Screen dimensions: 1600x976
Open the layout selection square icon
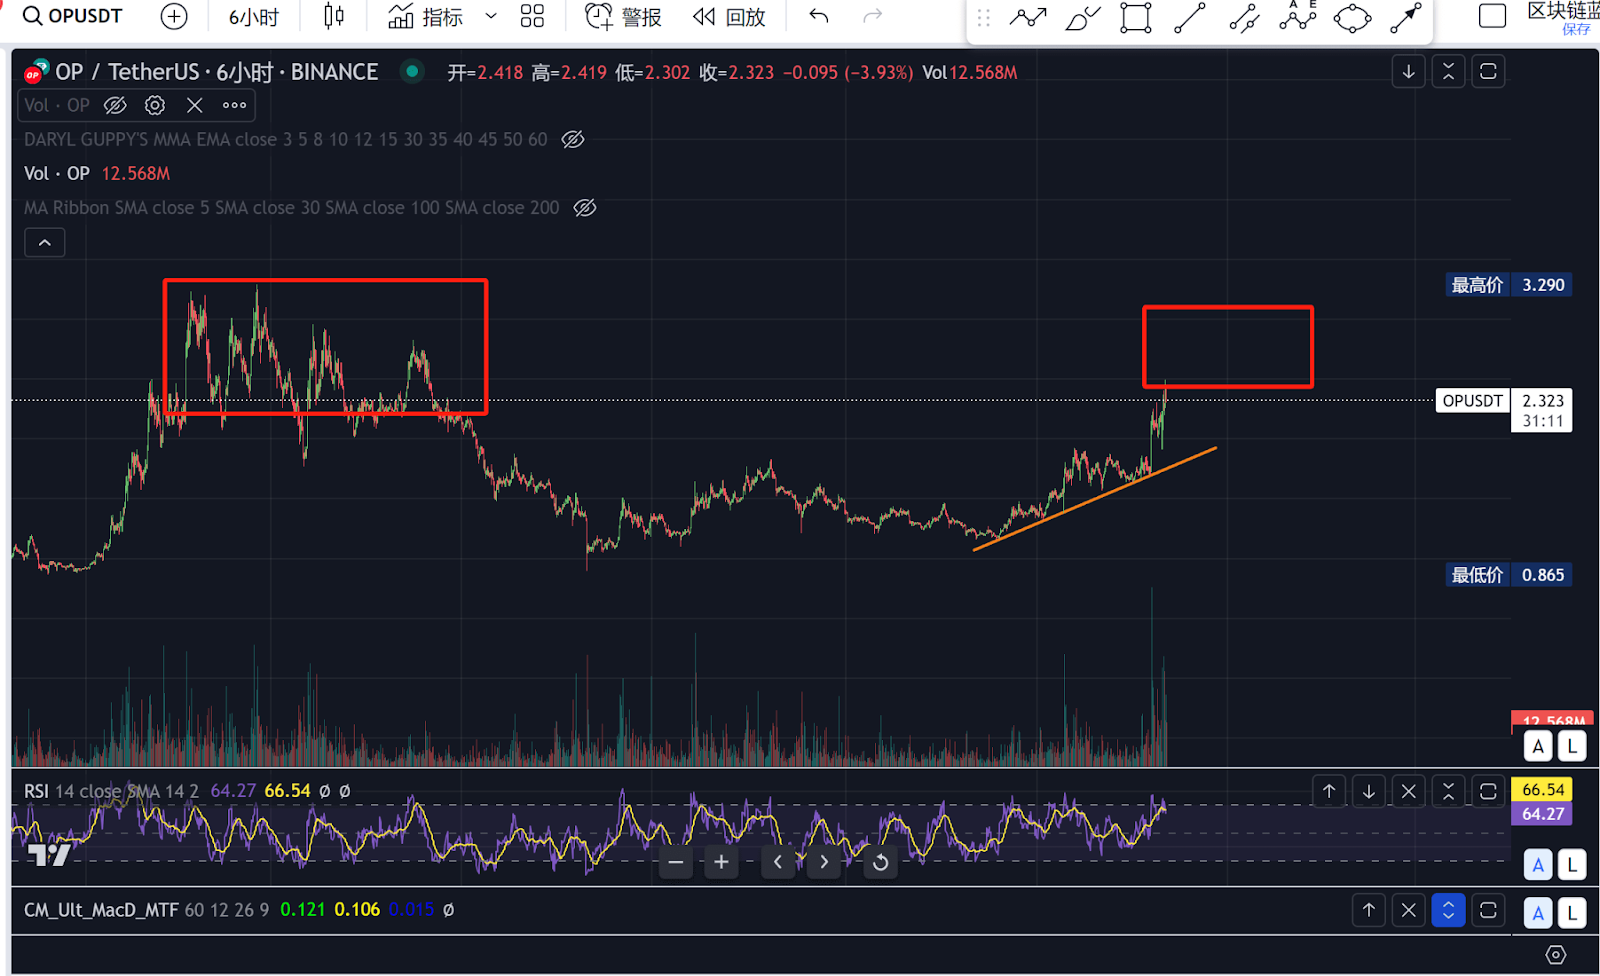tap(1492, 16)
